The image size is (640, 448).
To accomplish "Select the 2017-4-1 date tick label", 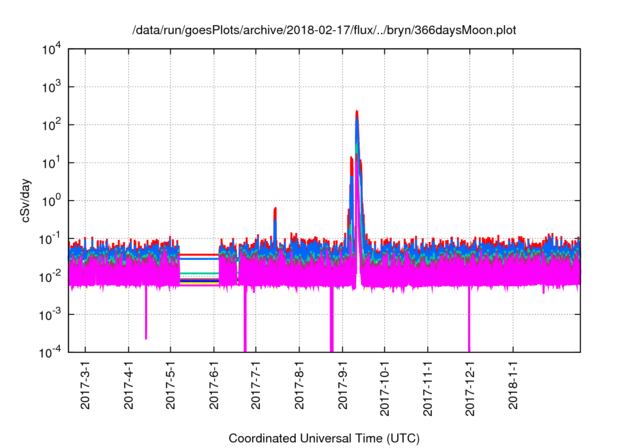I will click(x=129, y=389).
